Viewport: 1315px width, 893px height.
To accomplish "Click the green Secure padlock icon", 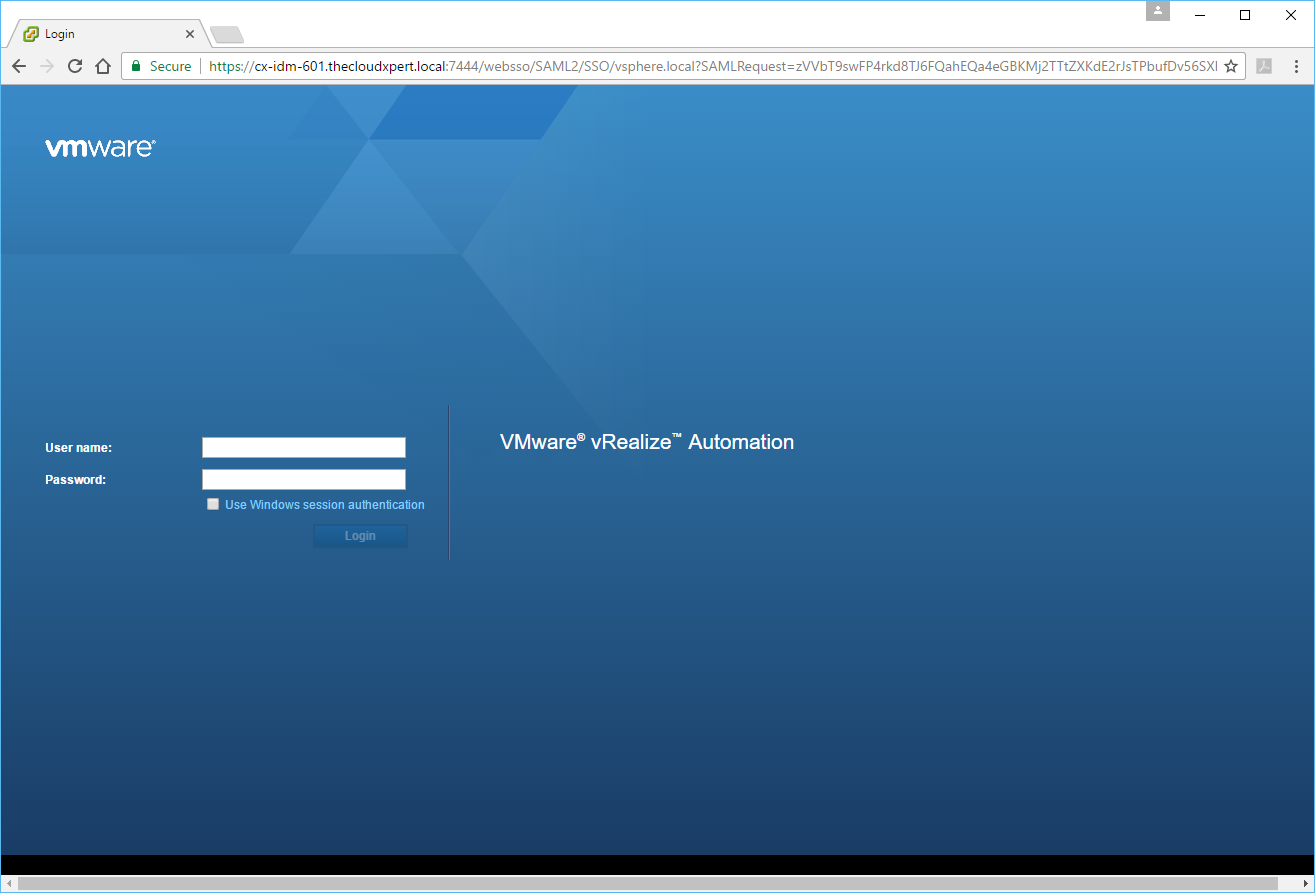I will (137, 66).
